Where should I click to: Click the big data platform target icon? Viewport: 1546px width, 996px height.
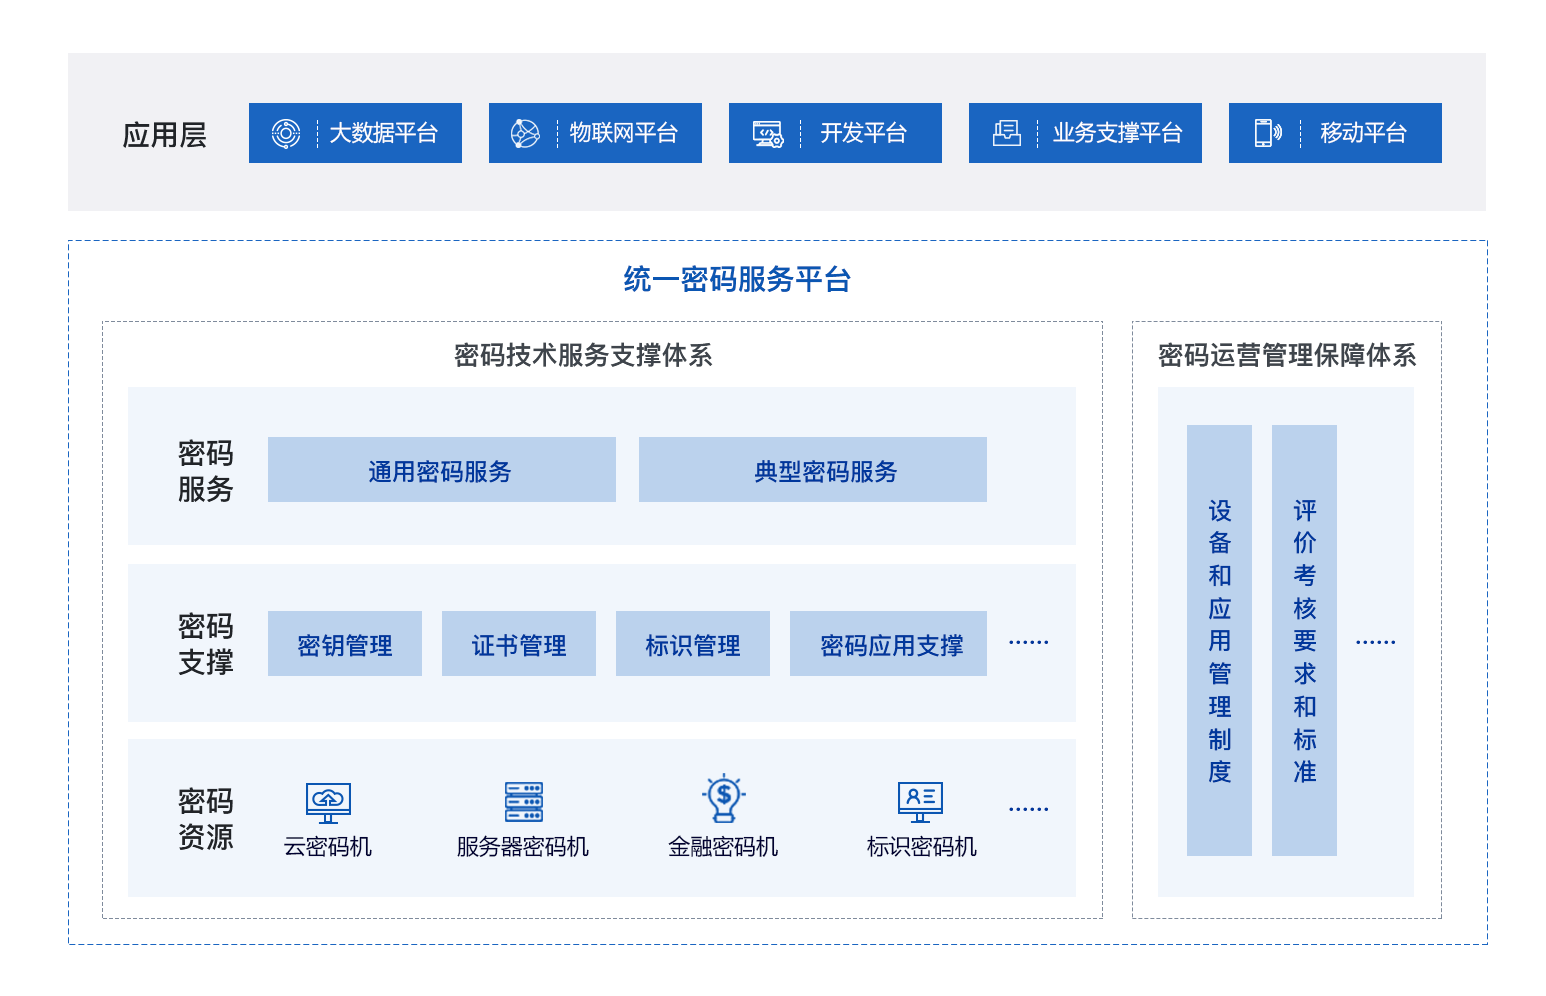pyautogui.click(x=286, y=133)
